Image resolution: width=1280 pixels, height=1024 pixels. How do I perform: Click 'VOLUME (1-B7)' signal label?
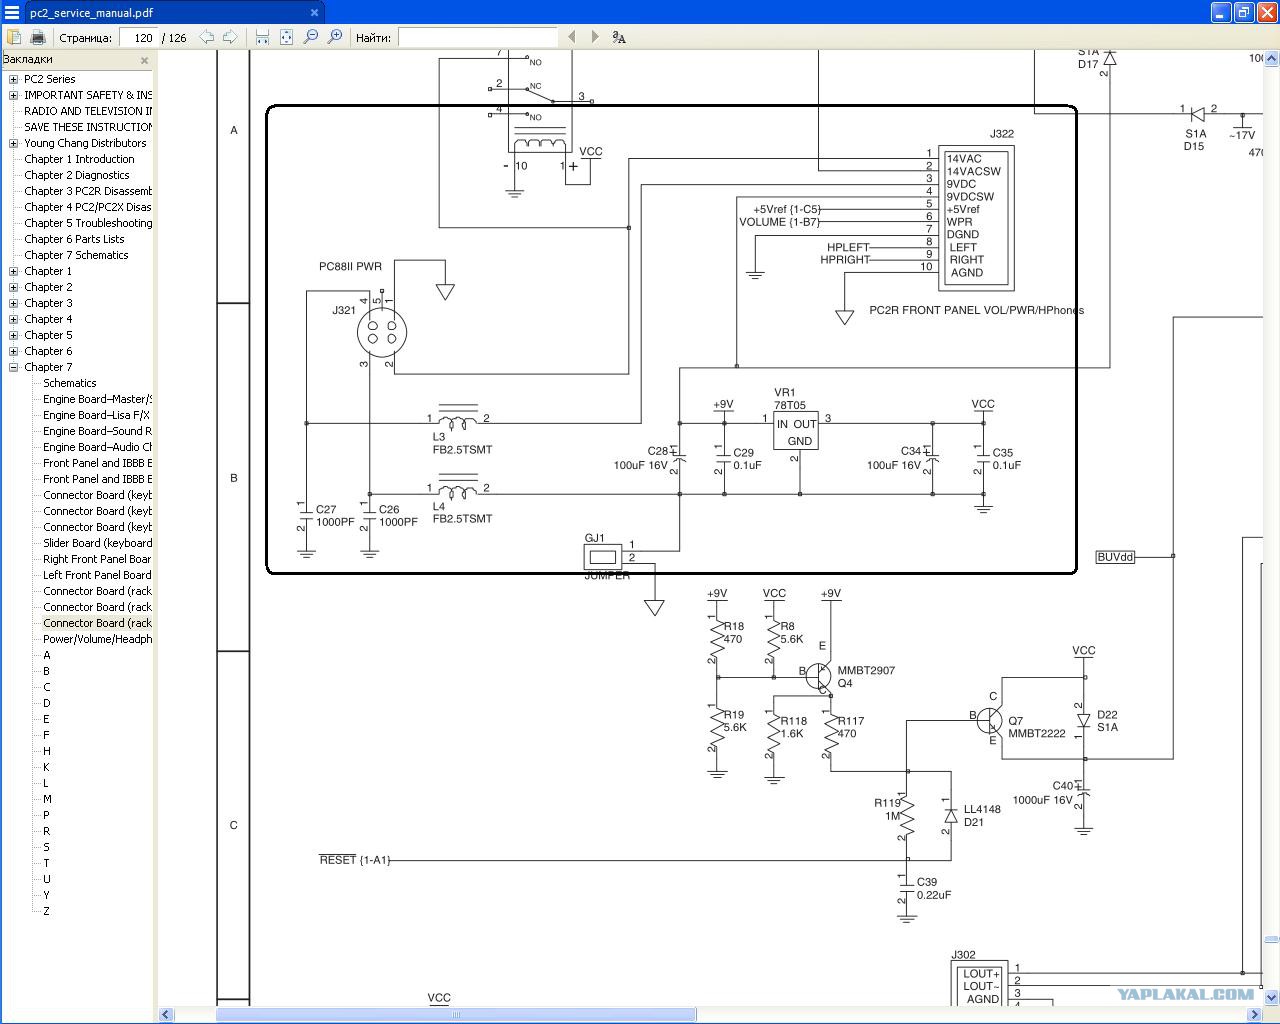tap(779, 222)
